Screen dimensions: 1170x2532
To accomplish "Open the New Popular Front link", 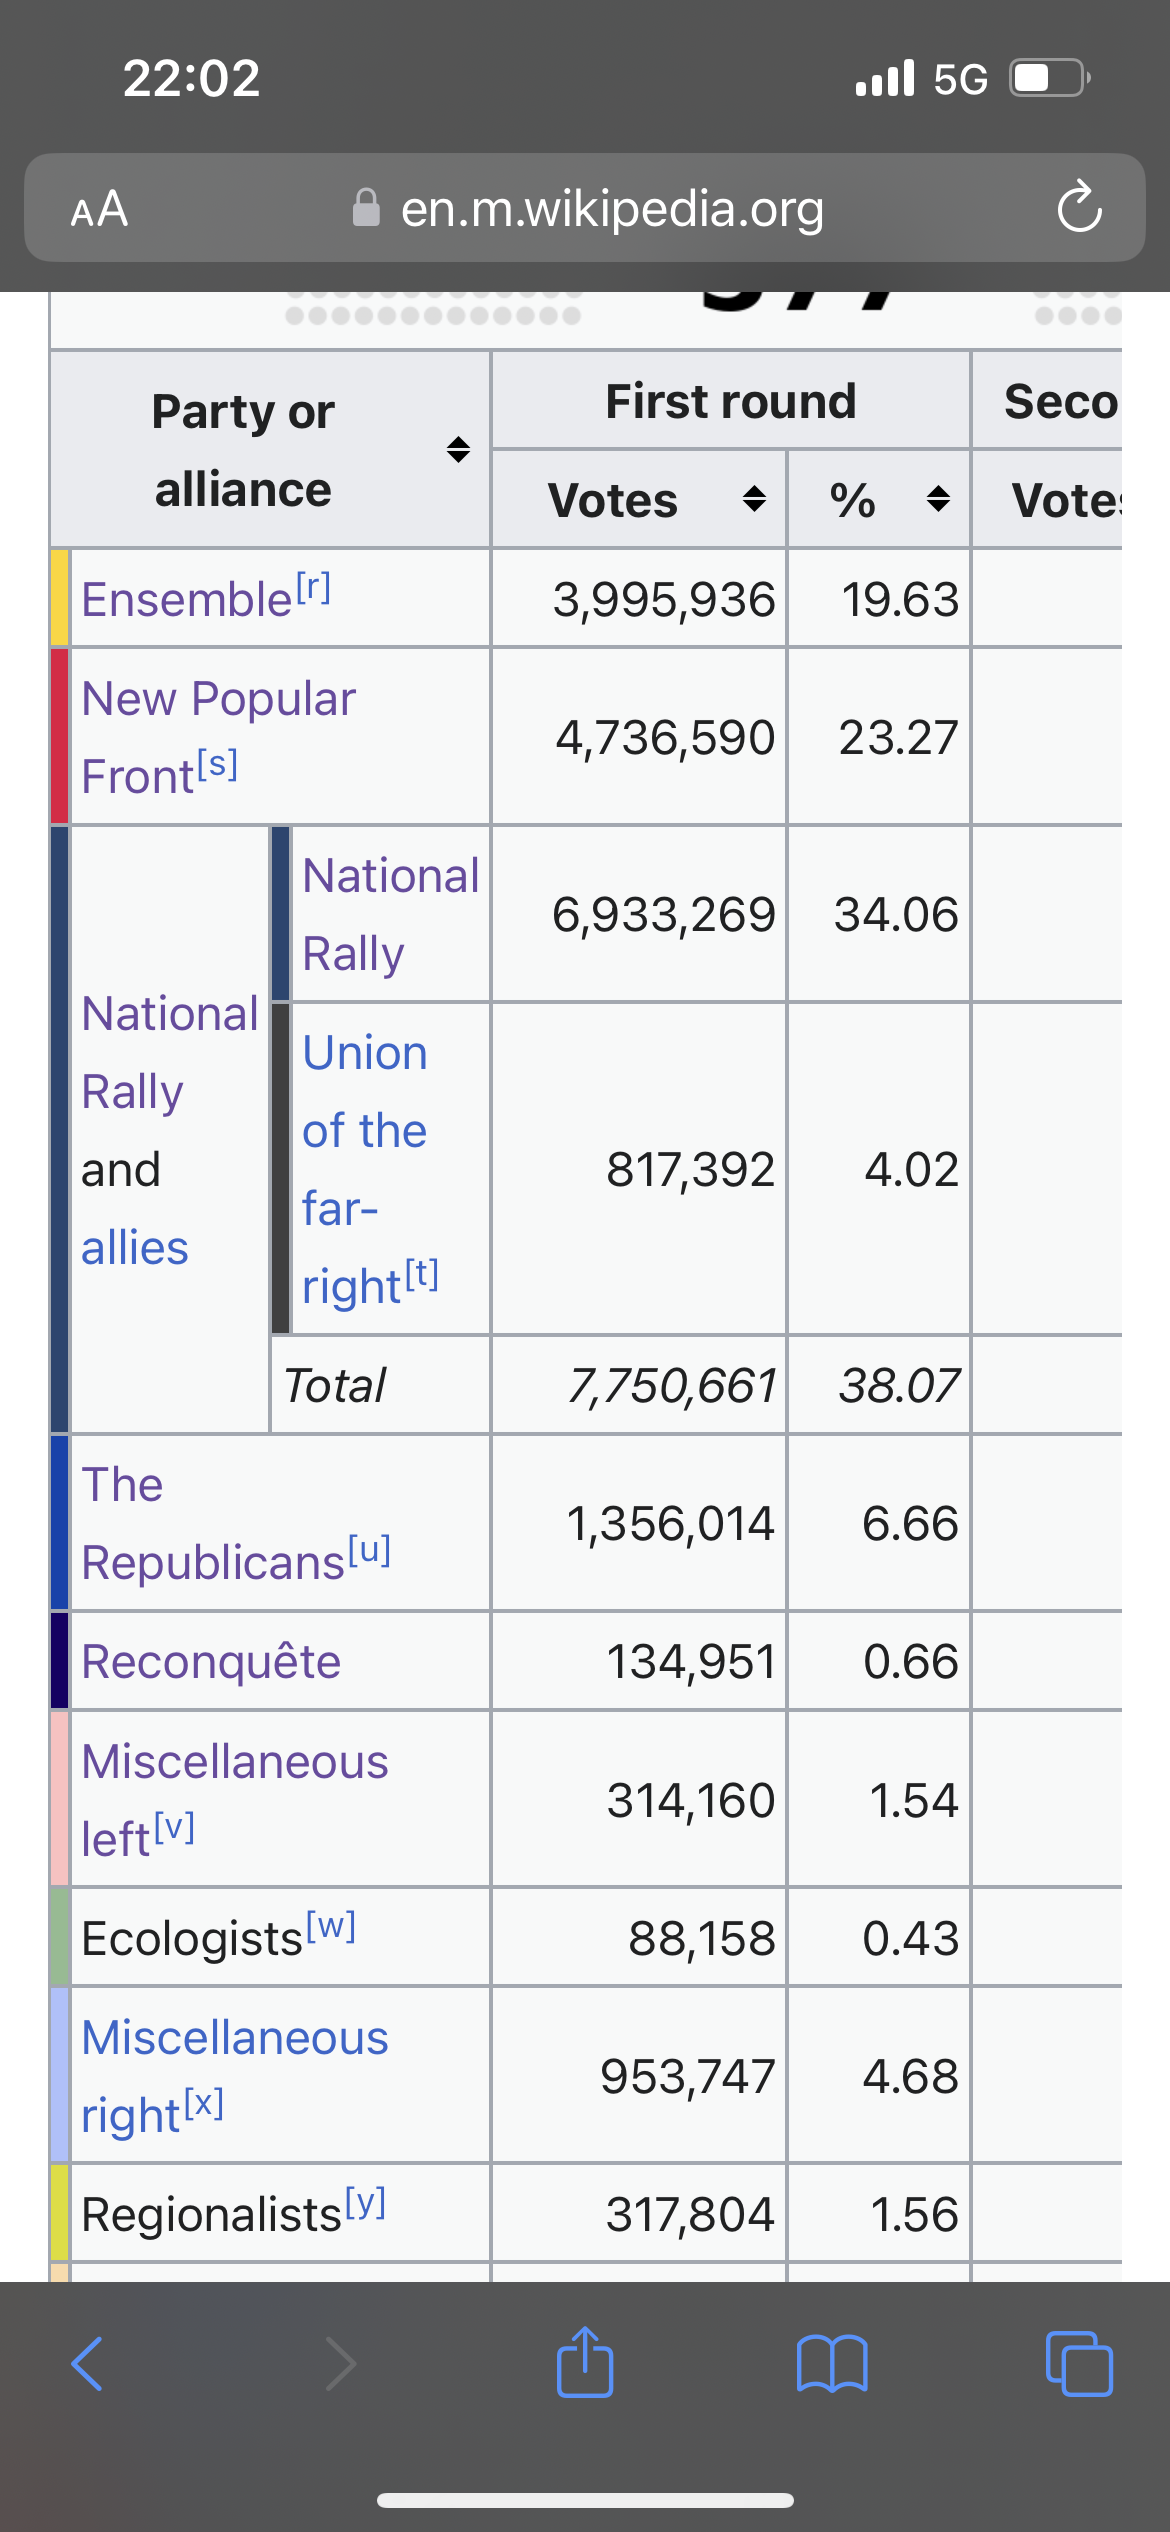I will point(218,737).
